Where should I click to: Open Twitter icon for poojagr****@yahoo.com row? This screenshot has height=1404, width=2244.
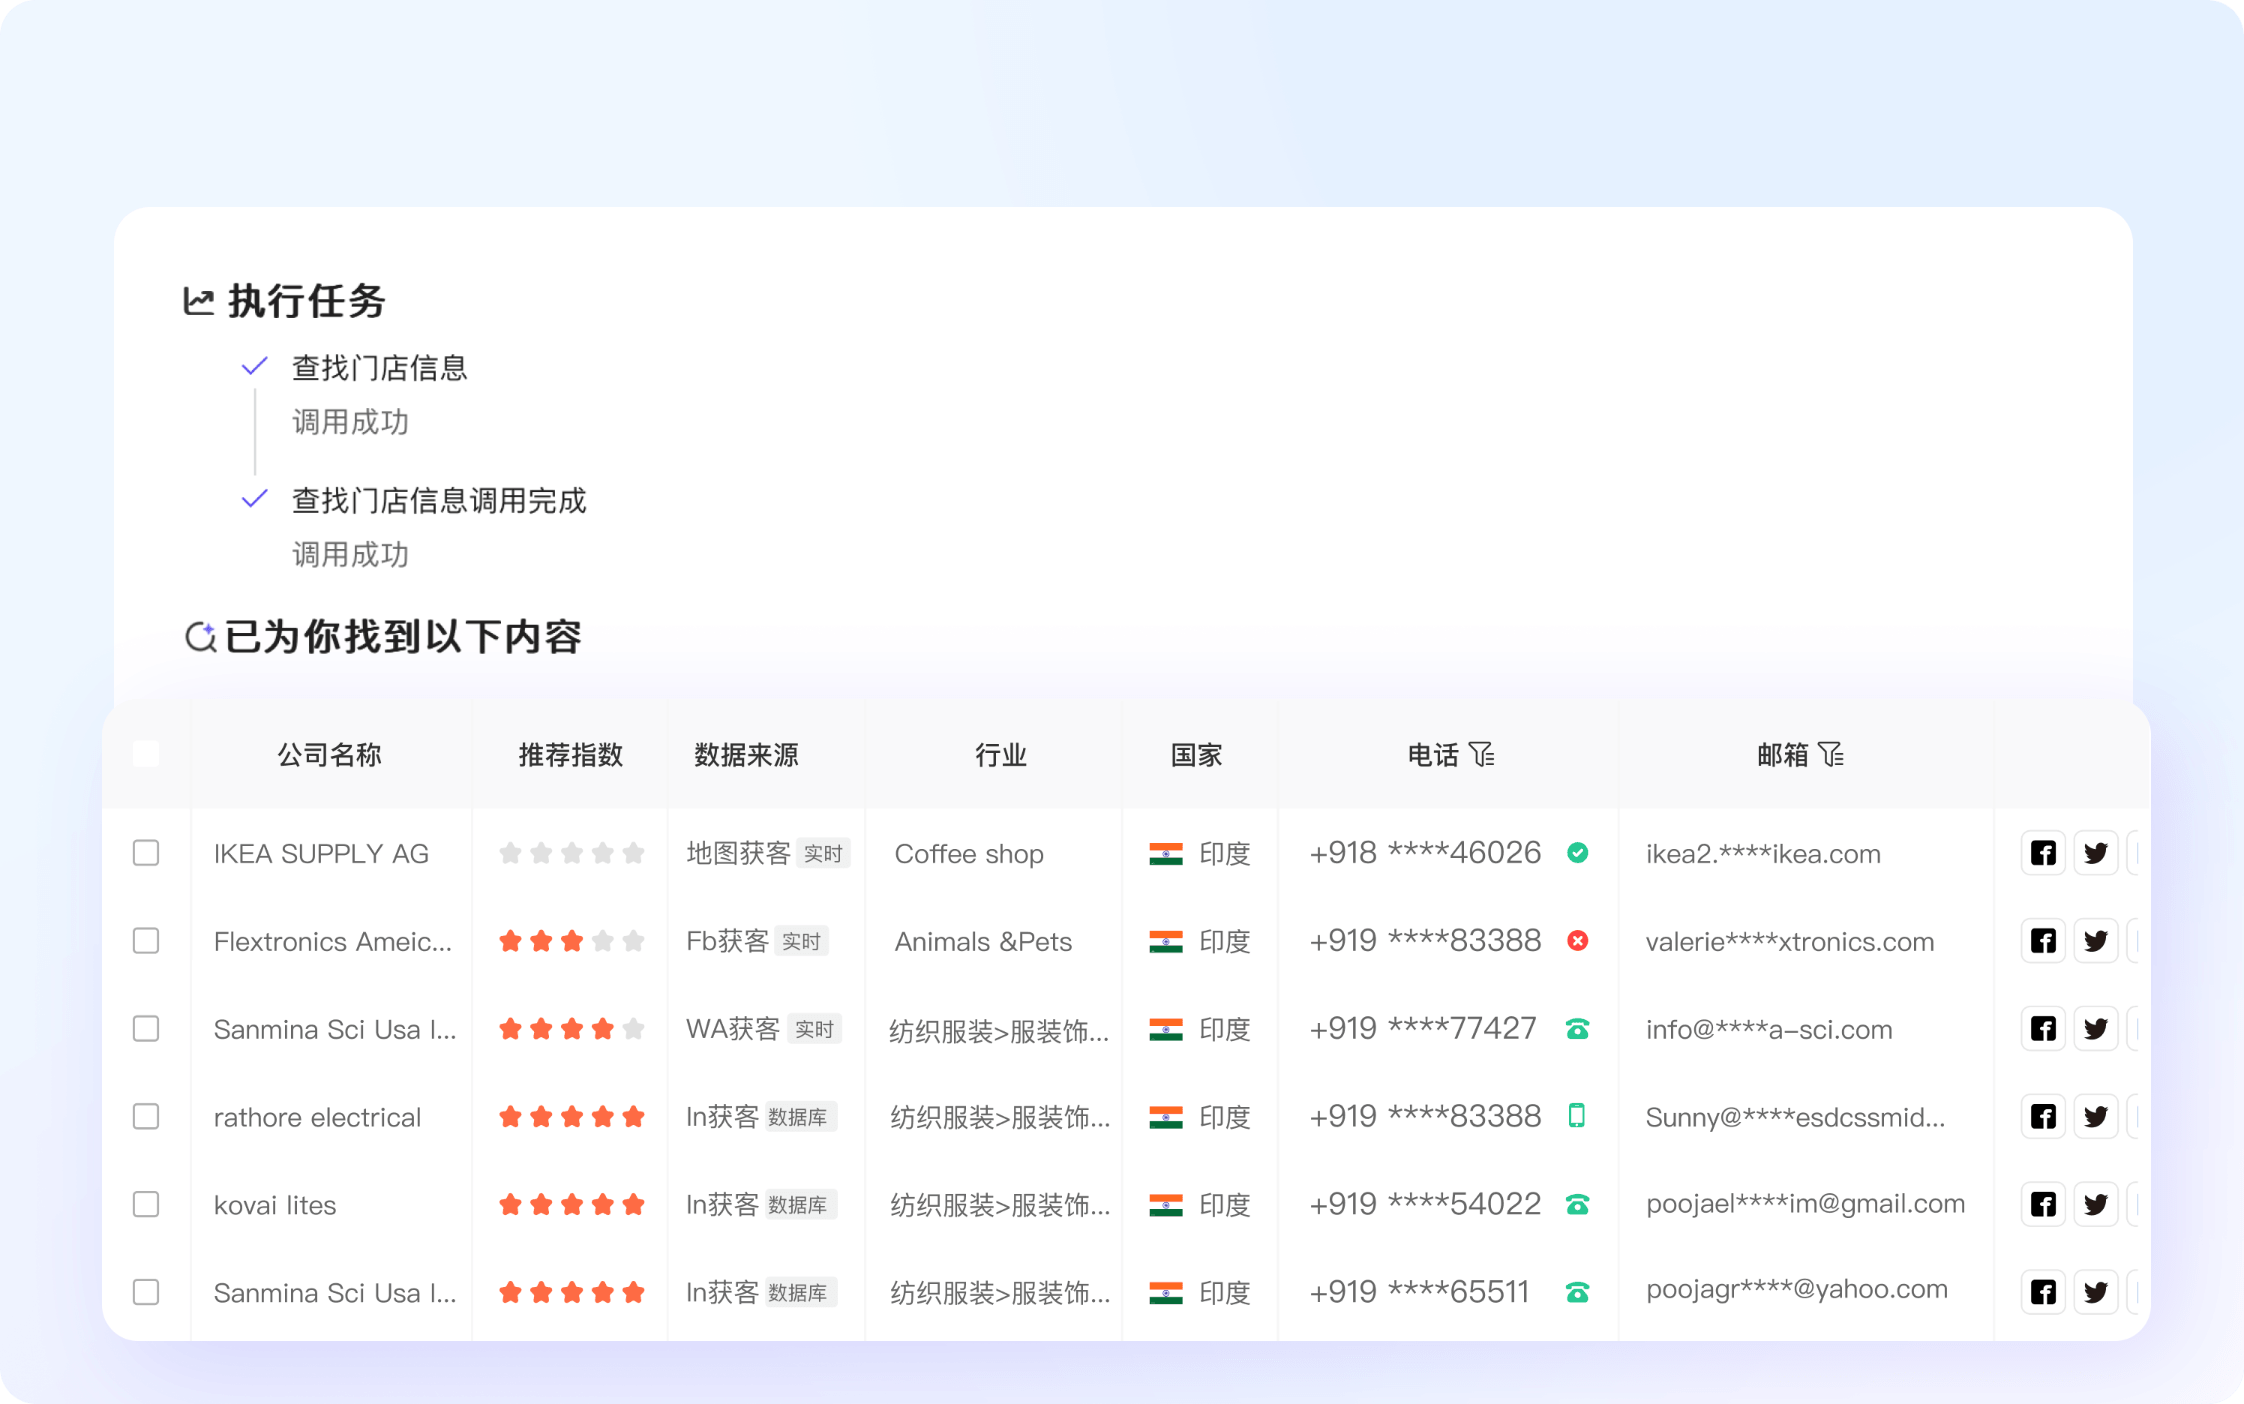pos(2095,1292)
